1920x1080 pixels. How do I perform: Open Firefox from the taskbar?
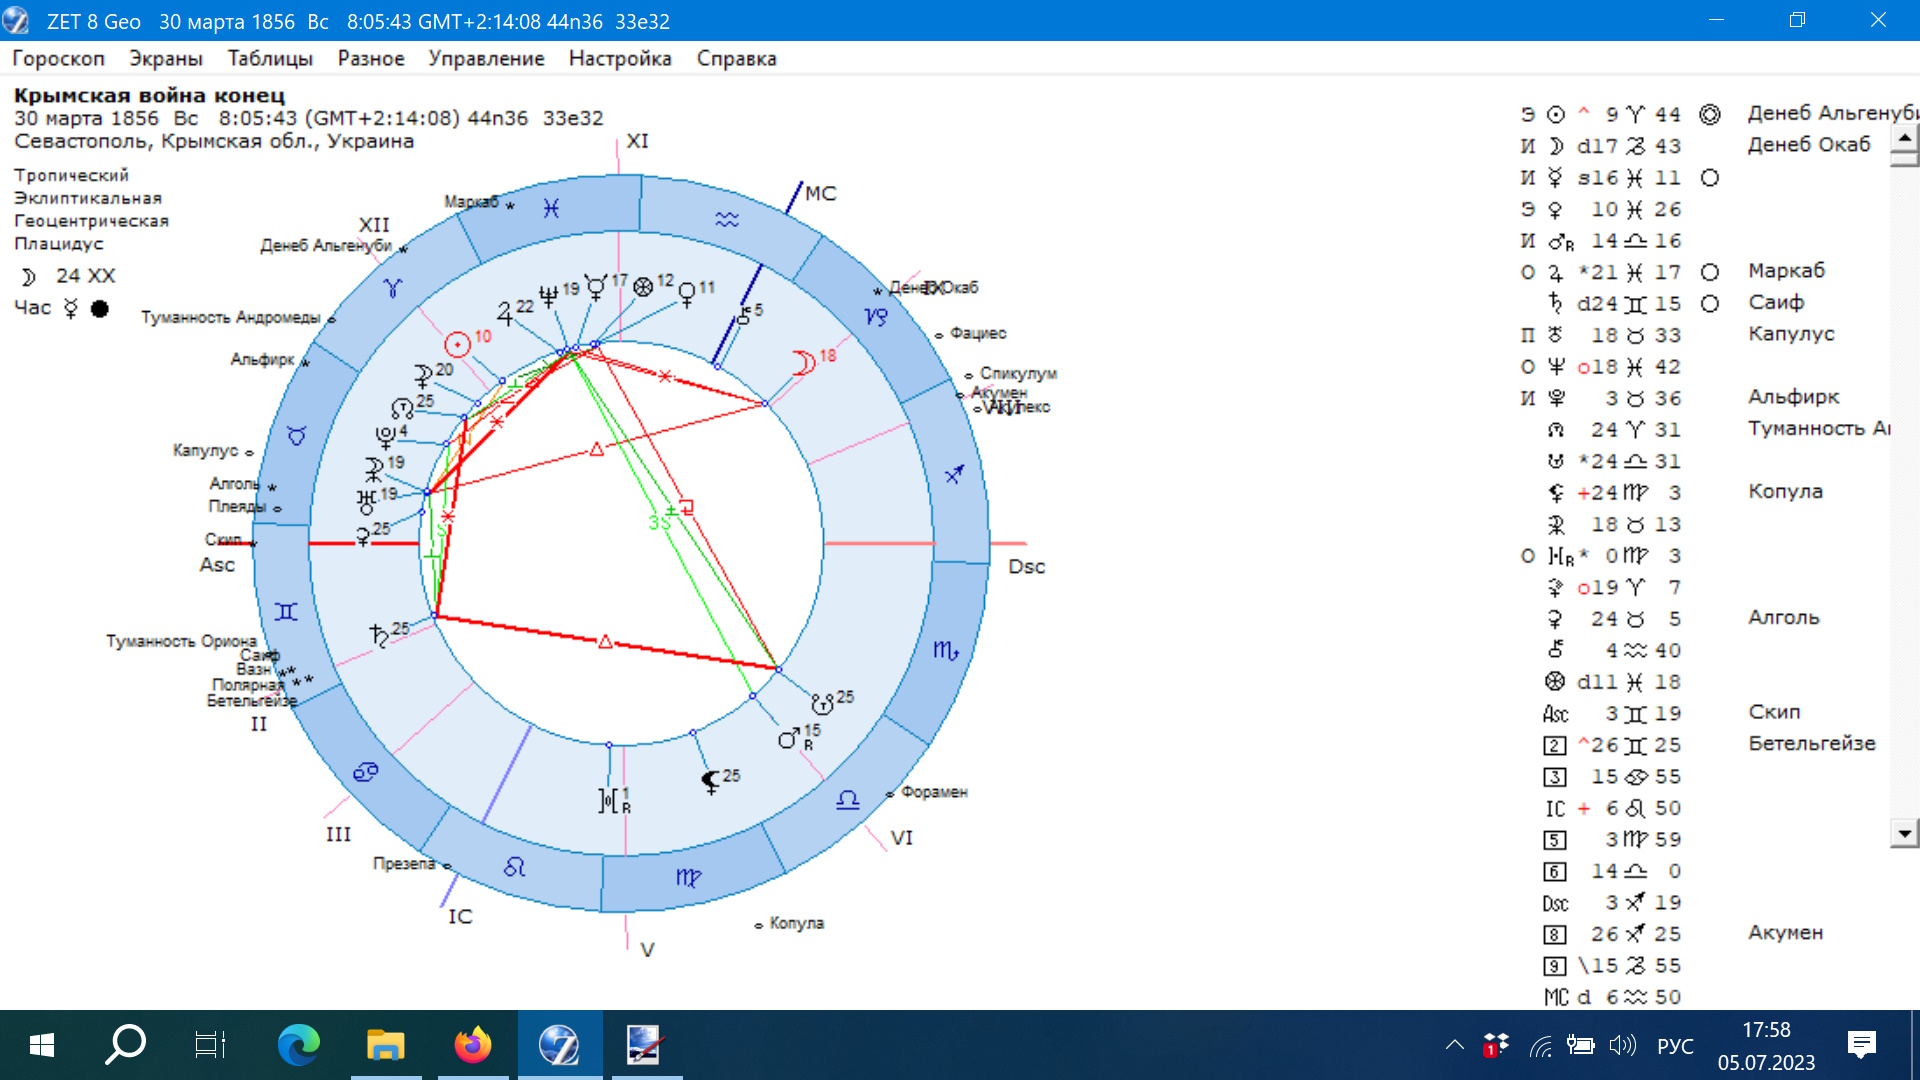[x=472, y=1046]
